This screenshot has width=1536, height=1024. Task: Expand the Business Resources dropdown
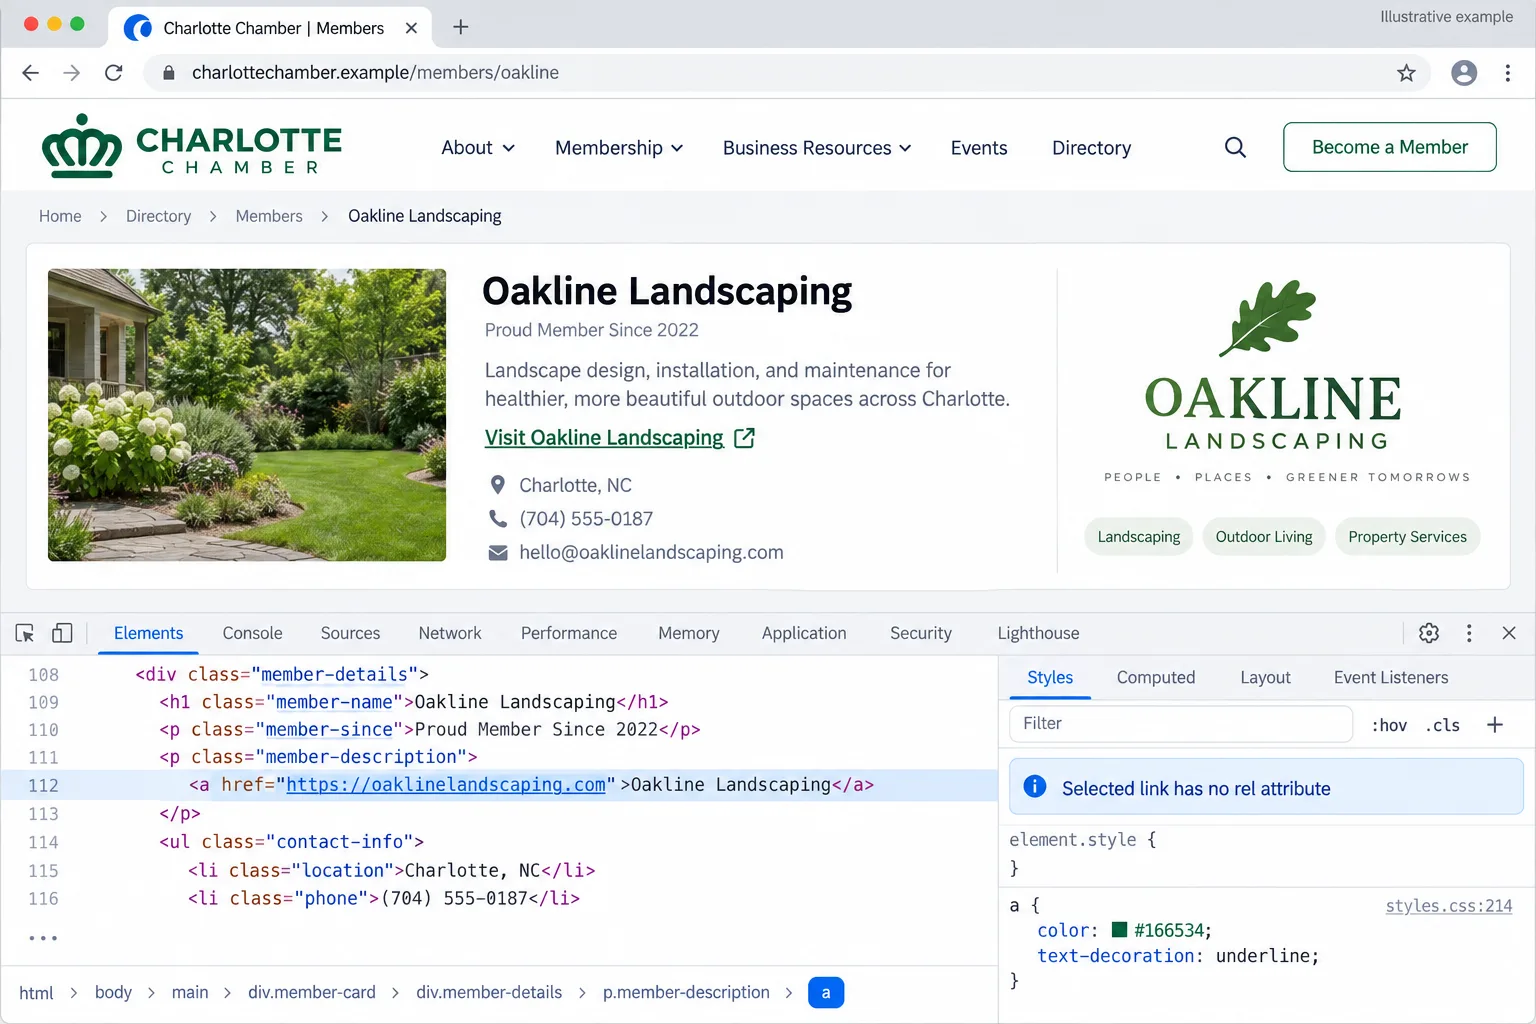click(x=817, y=148)
